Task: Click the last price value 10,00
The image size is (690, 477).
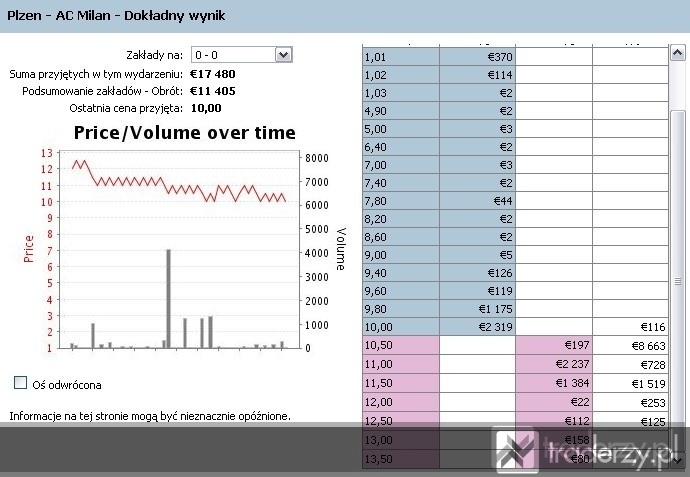Action: click(x=206, y=108)
